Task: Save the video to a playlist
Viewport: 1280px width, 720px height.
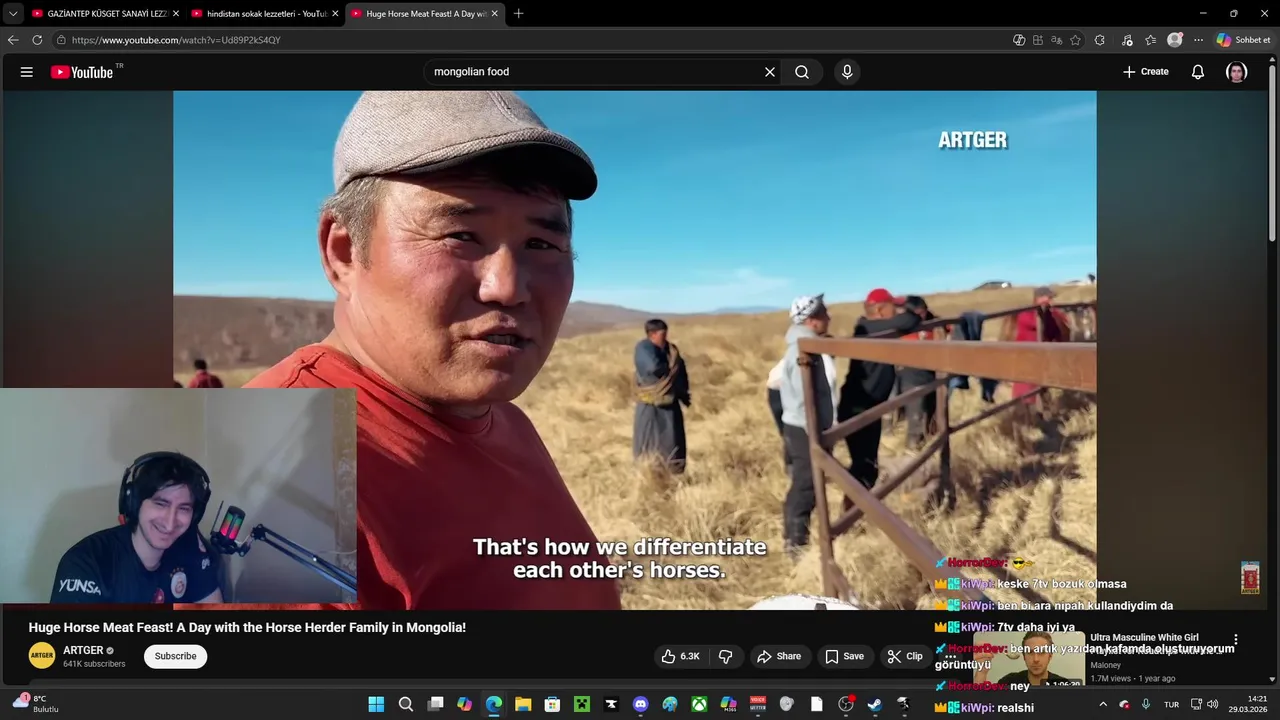Action: pos(844,656)
